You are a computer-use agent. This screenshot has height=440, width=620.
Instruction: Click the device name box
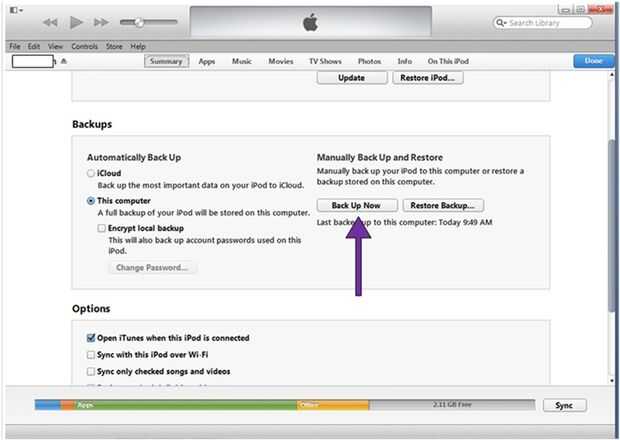click(33, 61)
